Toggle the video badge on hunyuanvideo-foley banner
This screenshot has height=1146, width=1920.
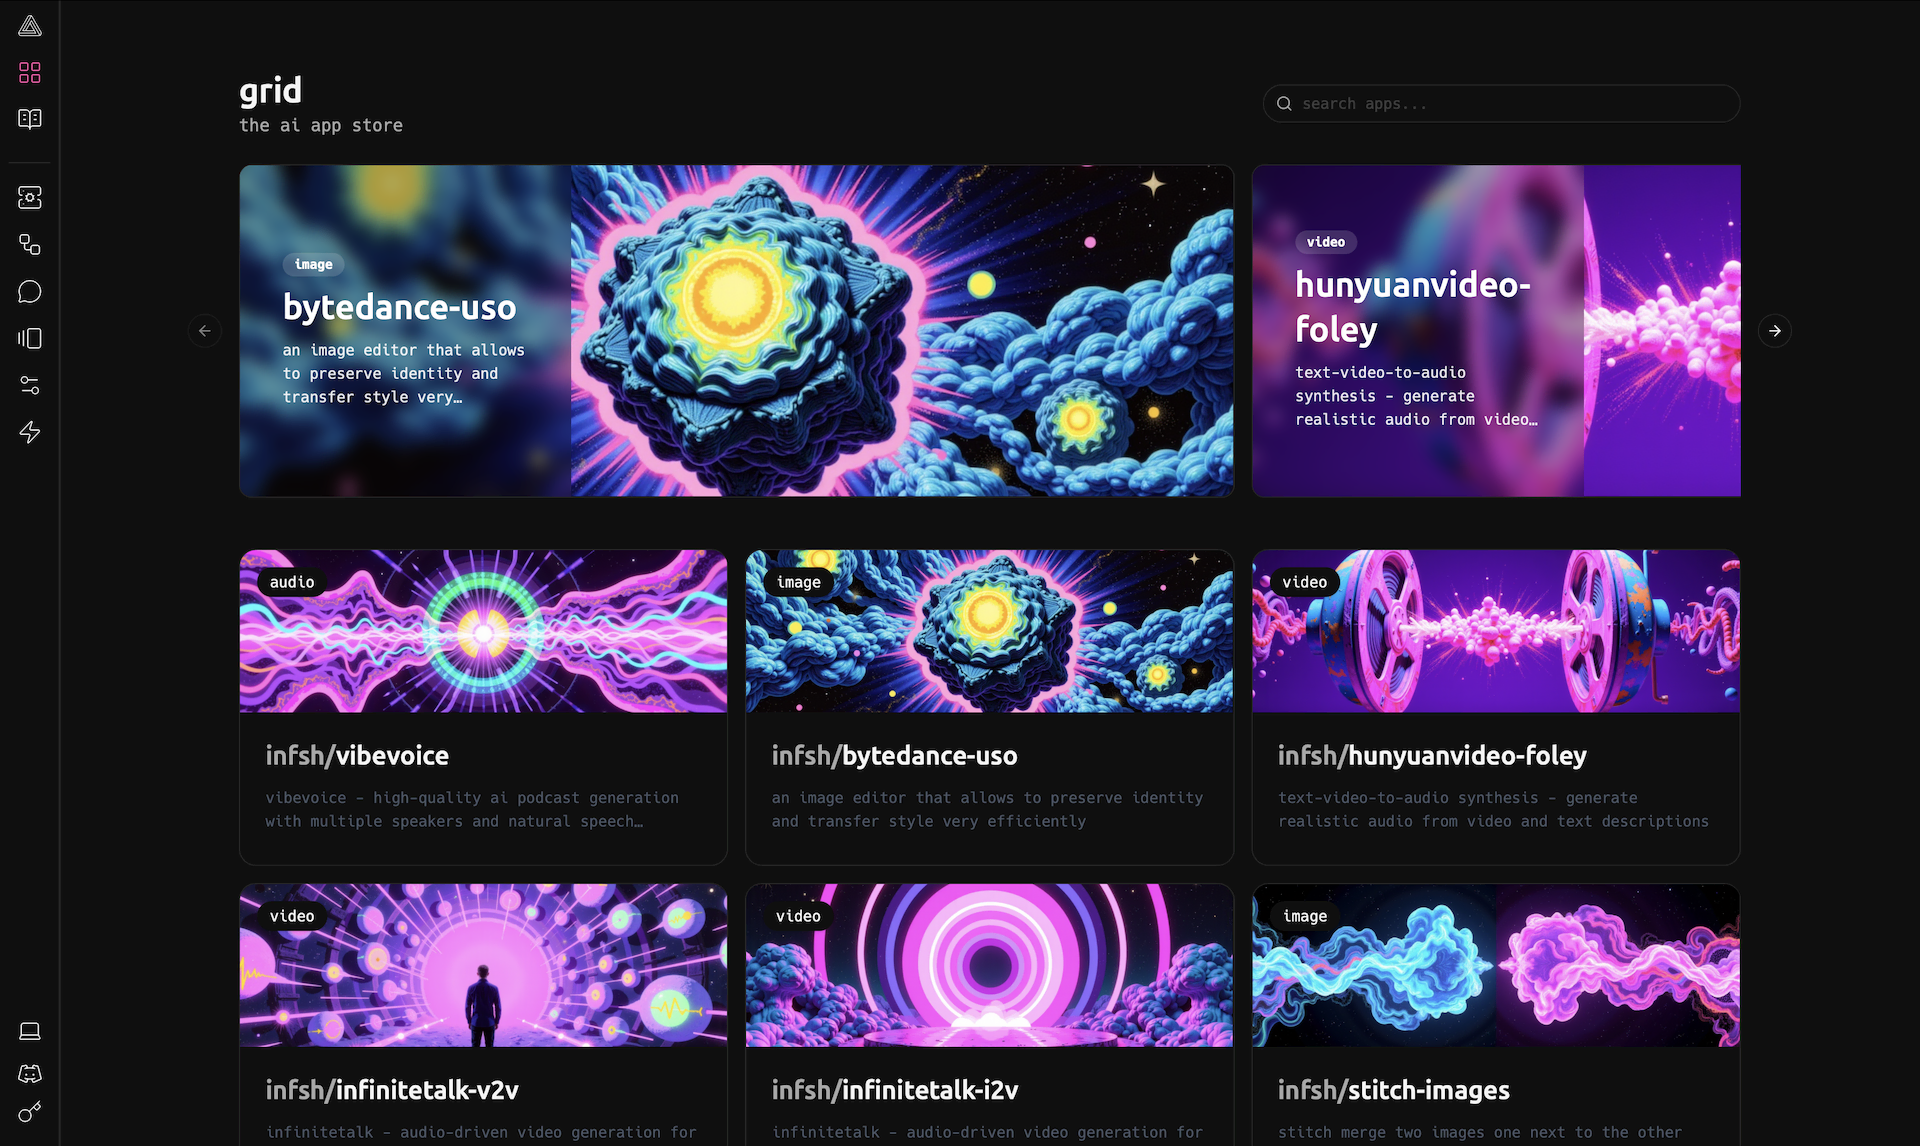(1328, 241)
